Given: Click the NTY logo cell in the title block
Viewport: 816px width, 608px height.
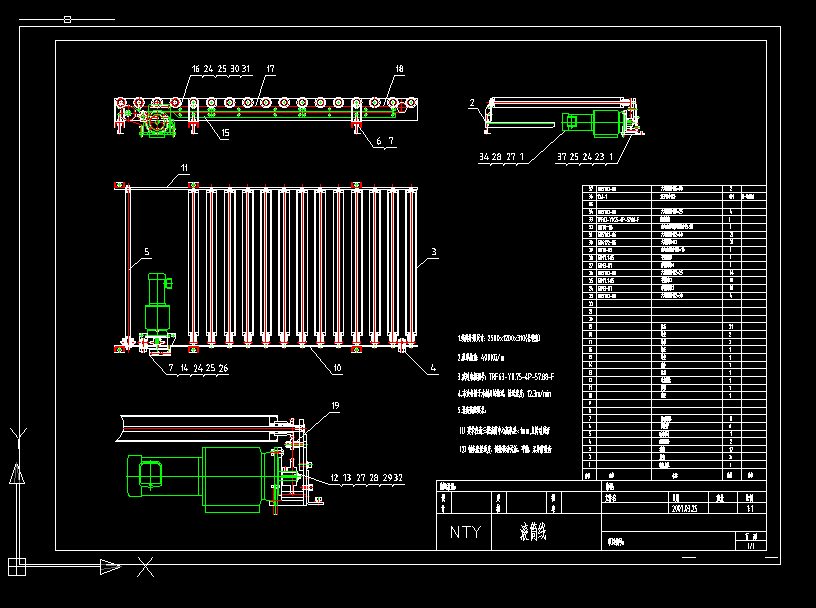Looking at the screenshot, I should pos(466,532).
